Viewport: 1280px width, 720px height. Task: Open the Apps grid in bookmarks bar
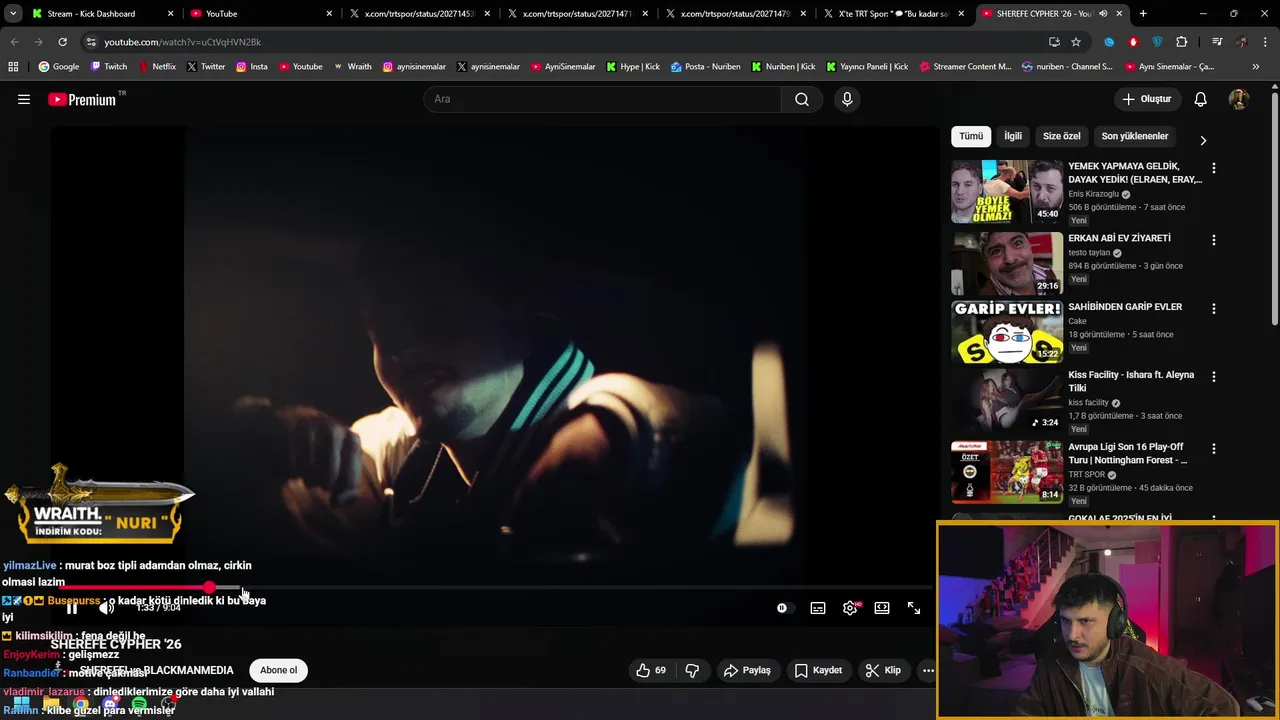point(13,67)
